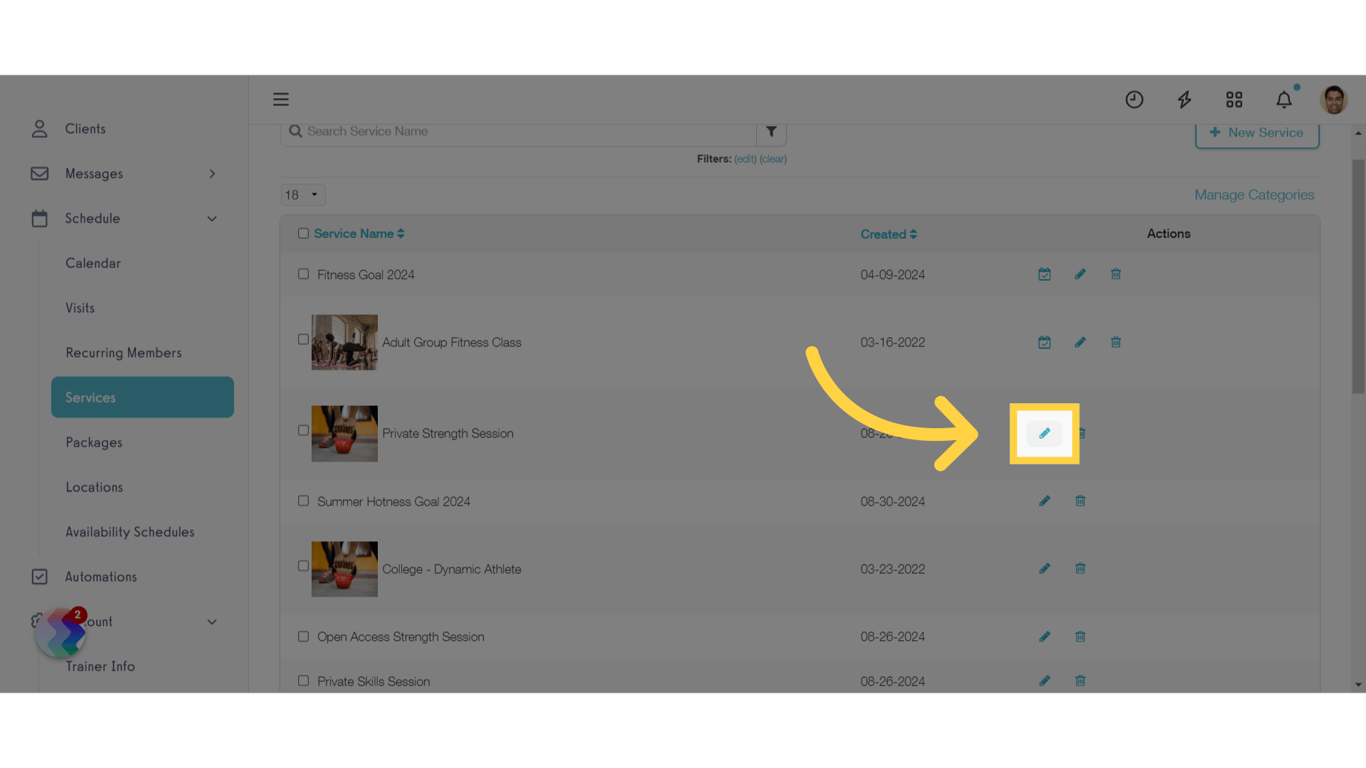Edit Private Skills Session service
This screenshot has height=768, width=1366.
pyautogui.click(x=1044, y=681)
